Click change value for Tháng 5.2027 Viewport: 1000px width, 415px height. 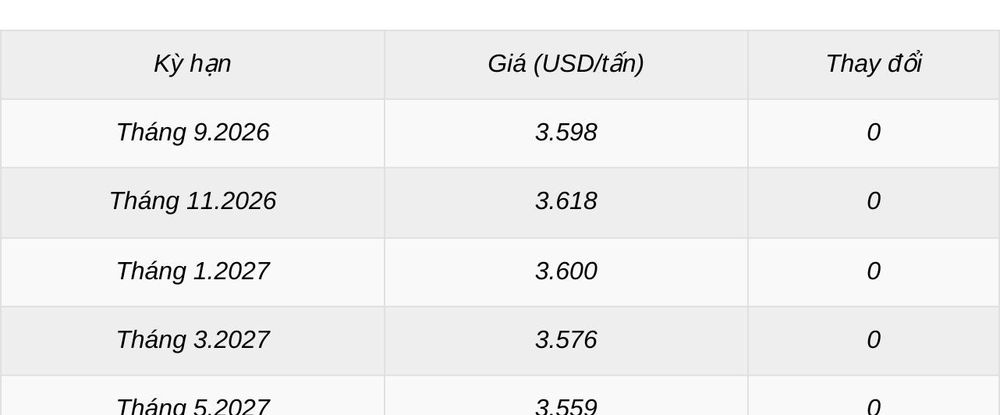pyautogui.click(x=874, y=406)
